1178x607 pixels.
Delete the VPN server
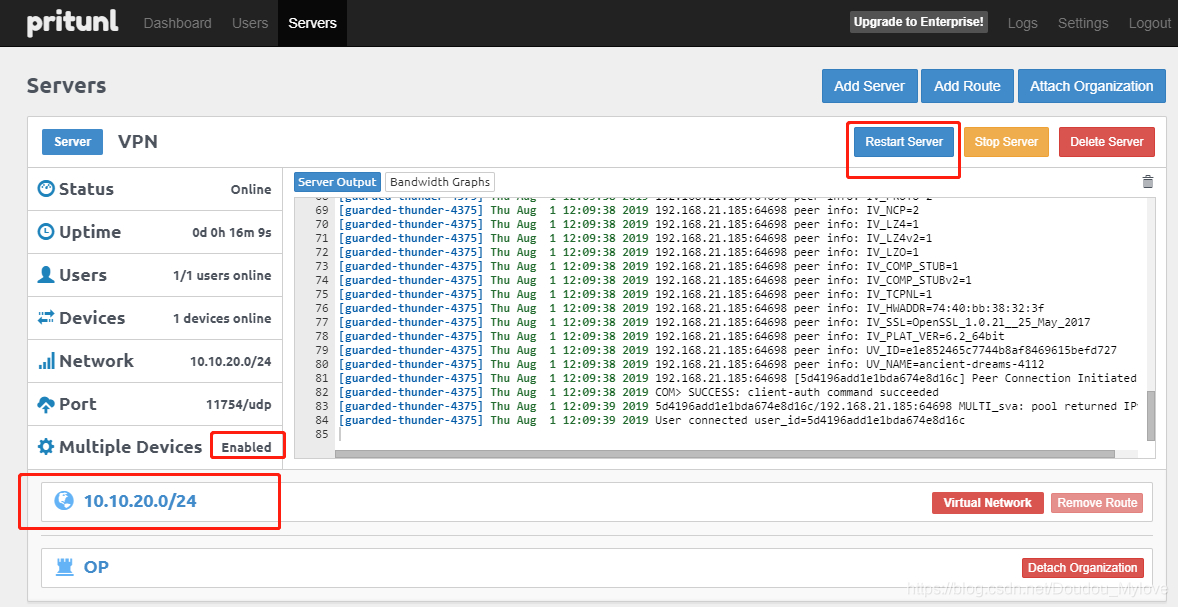coord(1107,142)
